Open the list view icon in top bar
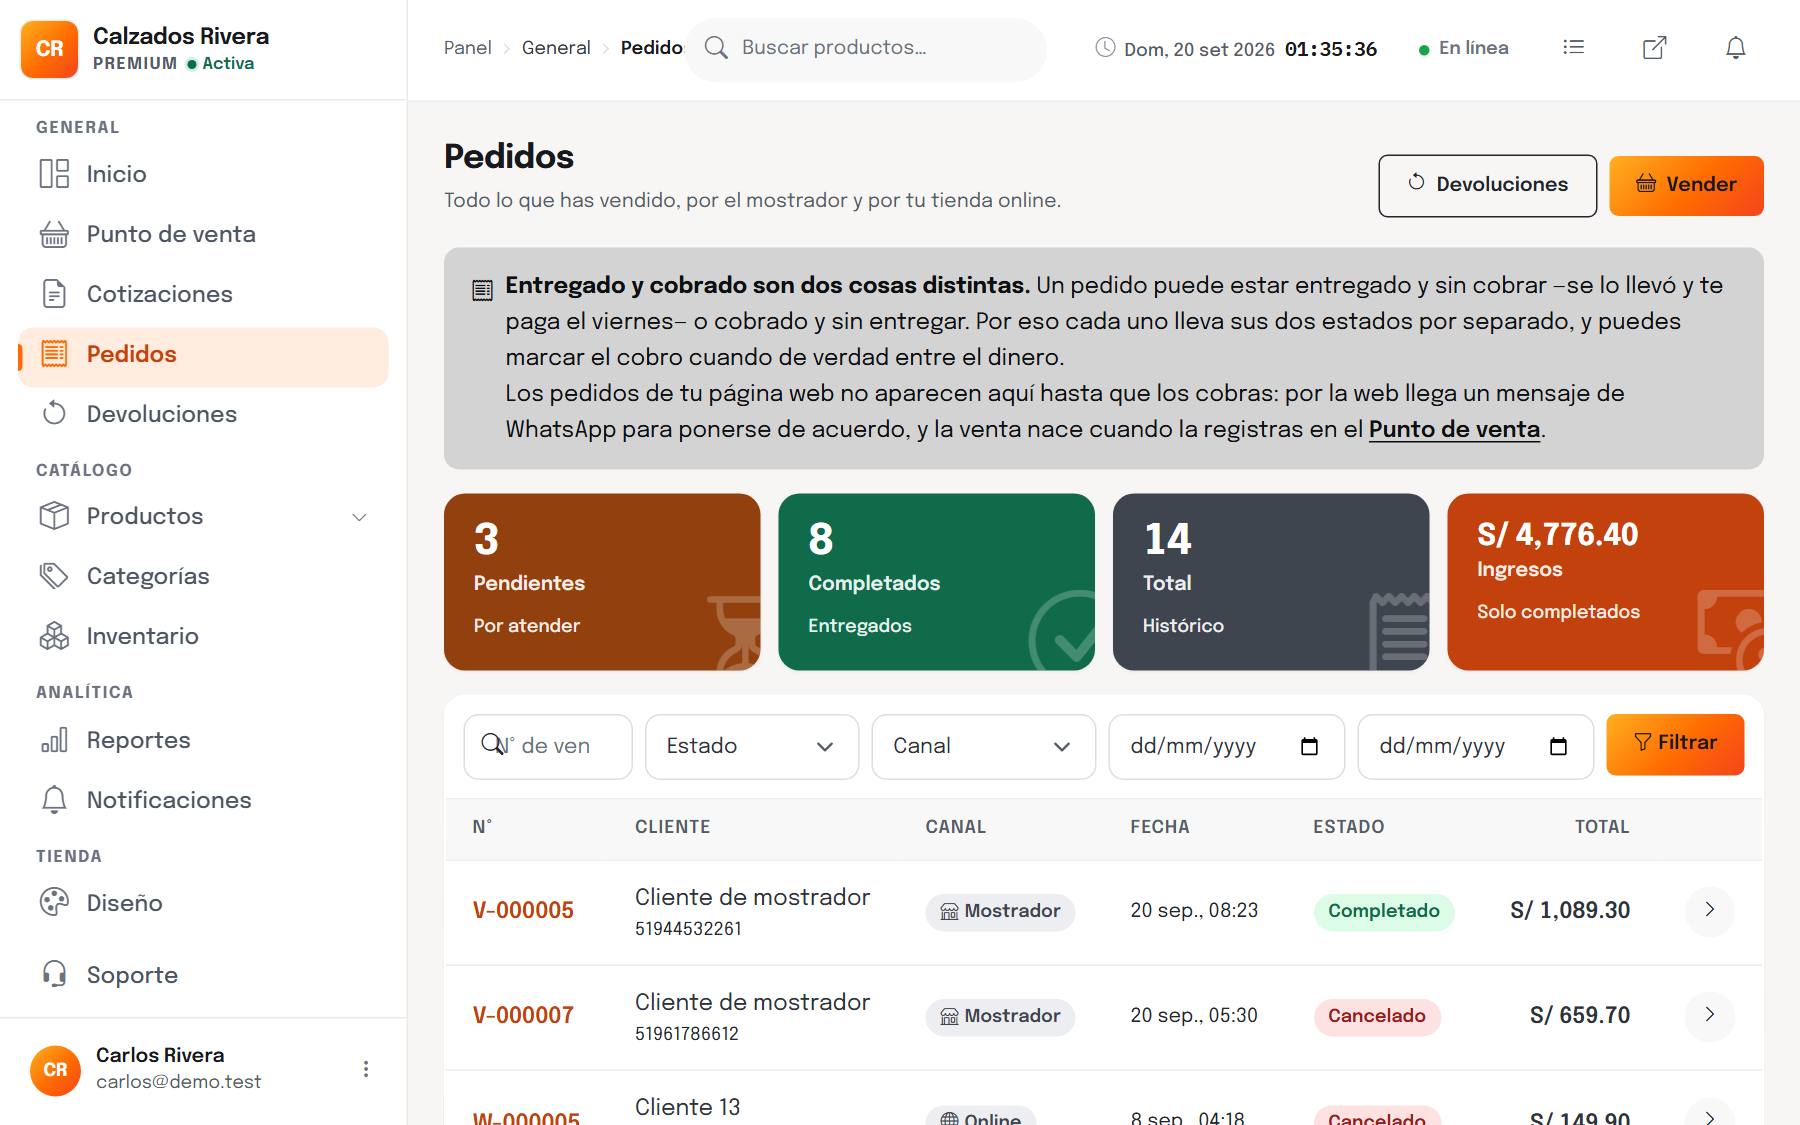 click(x=1573, y=47)
